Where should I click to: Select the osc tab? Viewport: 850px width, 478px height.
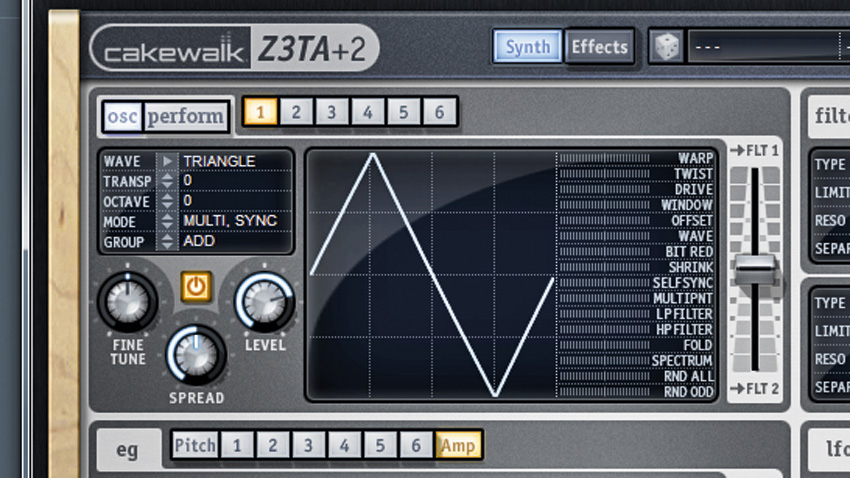(x=123, y=116)
